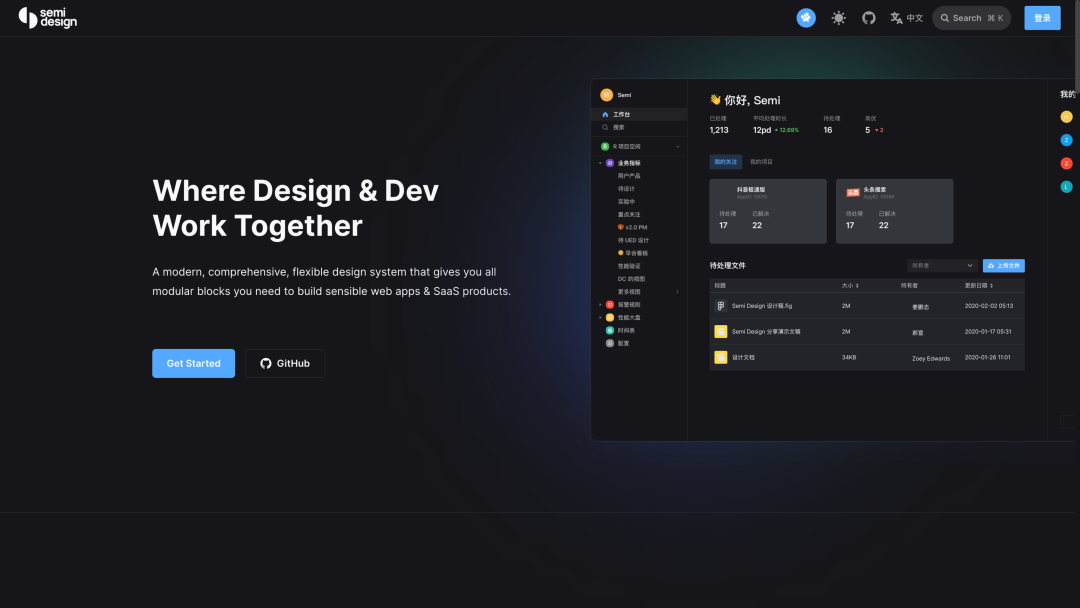Expand the 更多视图 chevron arrow
The width and height of the screenshot is (1080, 608).
point(677,292)
